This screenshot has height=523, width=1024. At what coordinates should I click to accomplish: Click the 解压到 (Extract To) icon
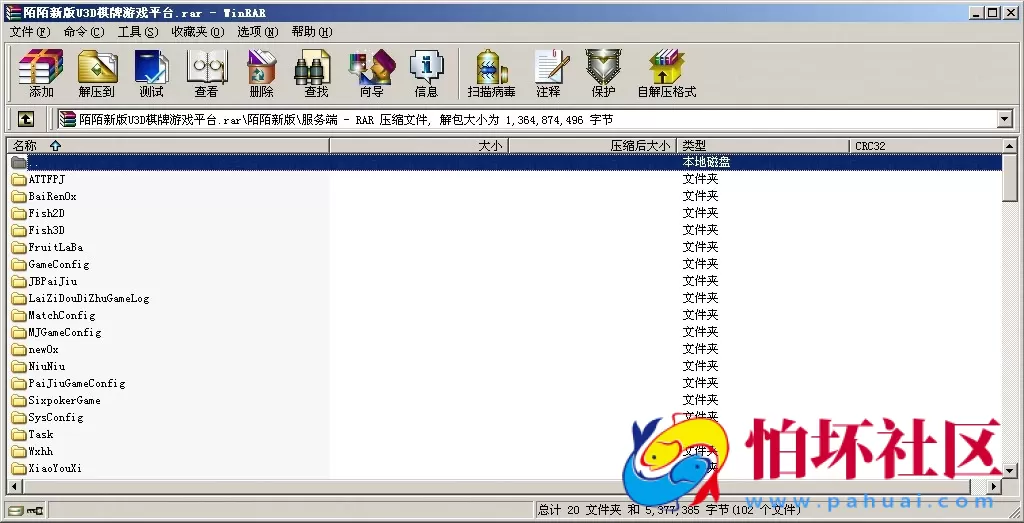pos(97,73)
